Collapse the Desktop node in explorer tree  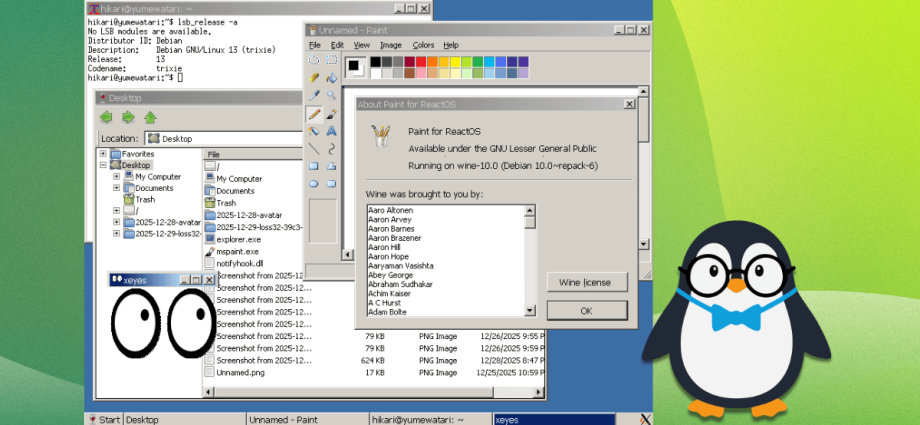point(103,166)
